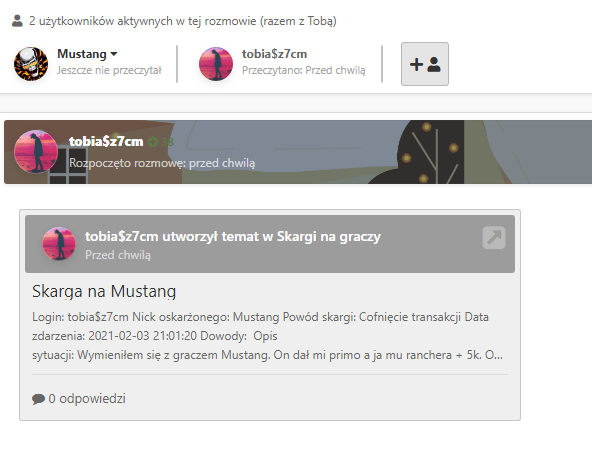Open tobia$z7cm participant name link
The image size is (592, 471).
pyautogui.click(x=274, y=54)
